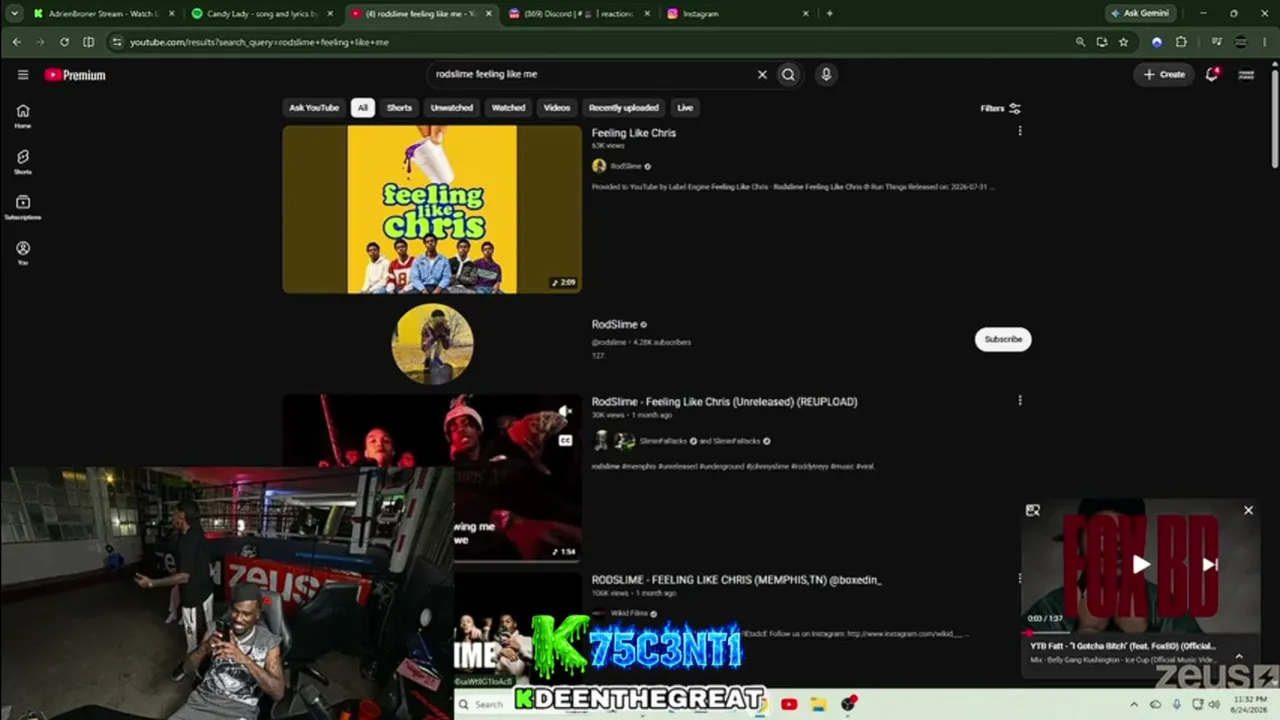Select the Unwatched filter chip
The image size is (1280, 720).
452,108
